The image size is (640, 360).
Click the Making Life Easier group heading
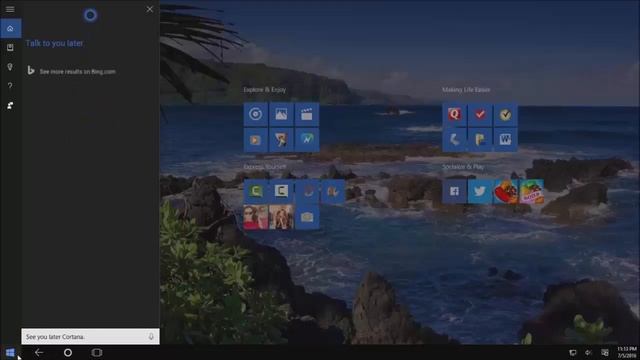click(x=466, y=90)
